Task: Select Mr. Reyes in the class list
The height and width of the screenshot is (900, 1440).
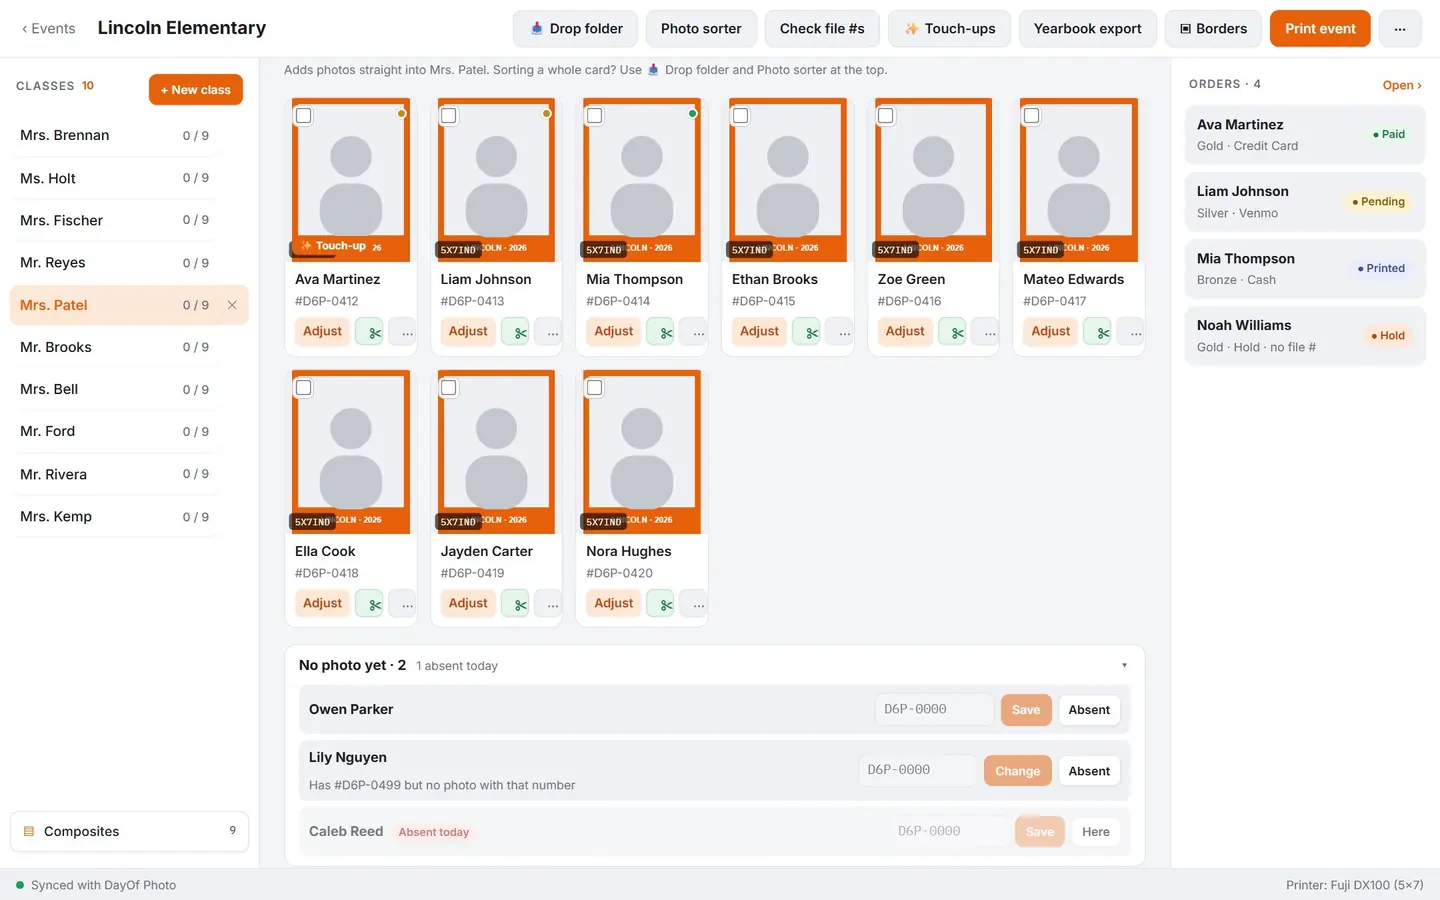Action: 115,263
